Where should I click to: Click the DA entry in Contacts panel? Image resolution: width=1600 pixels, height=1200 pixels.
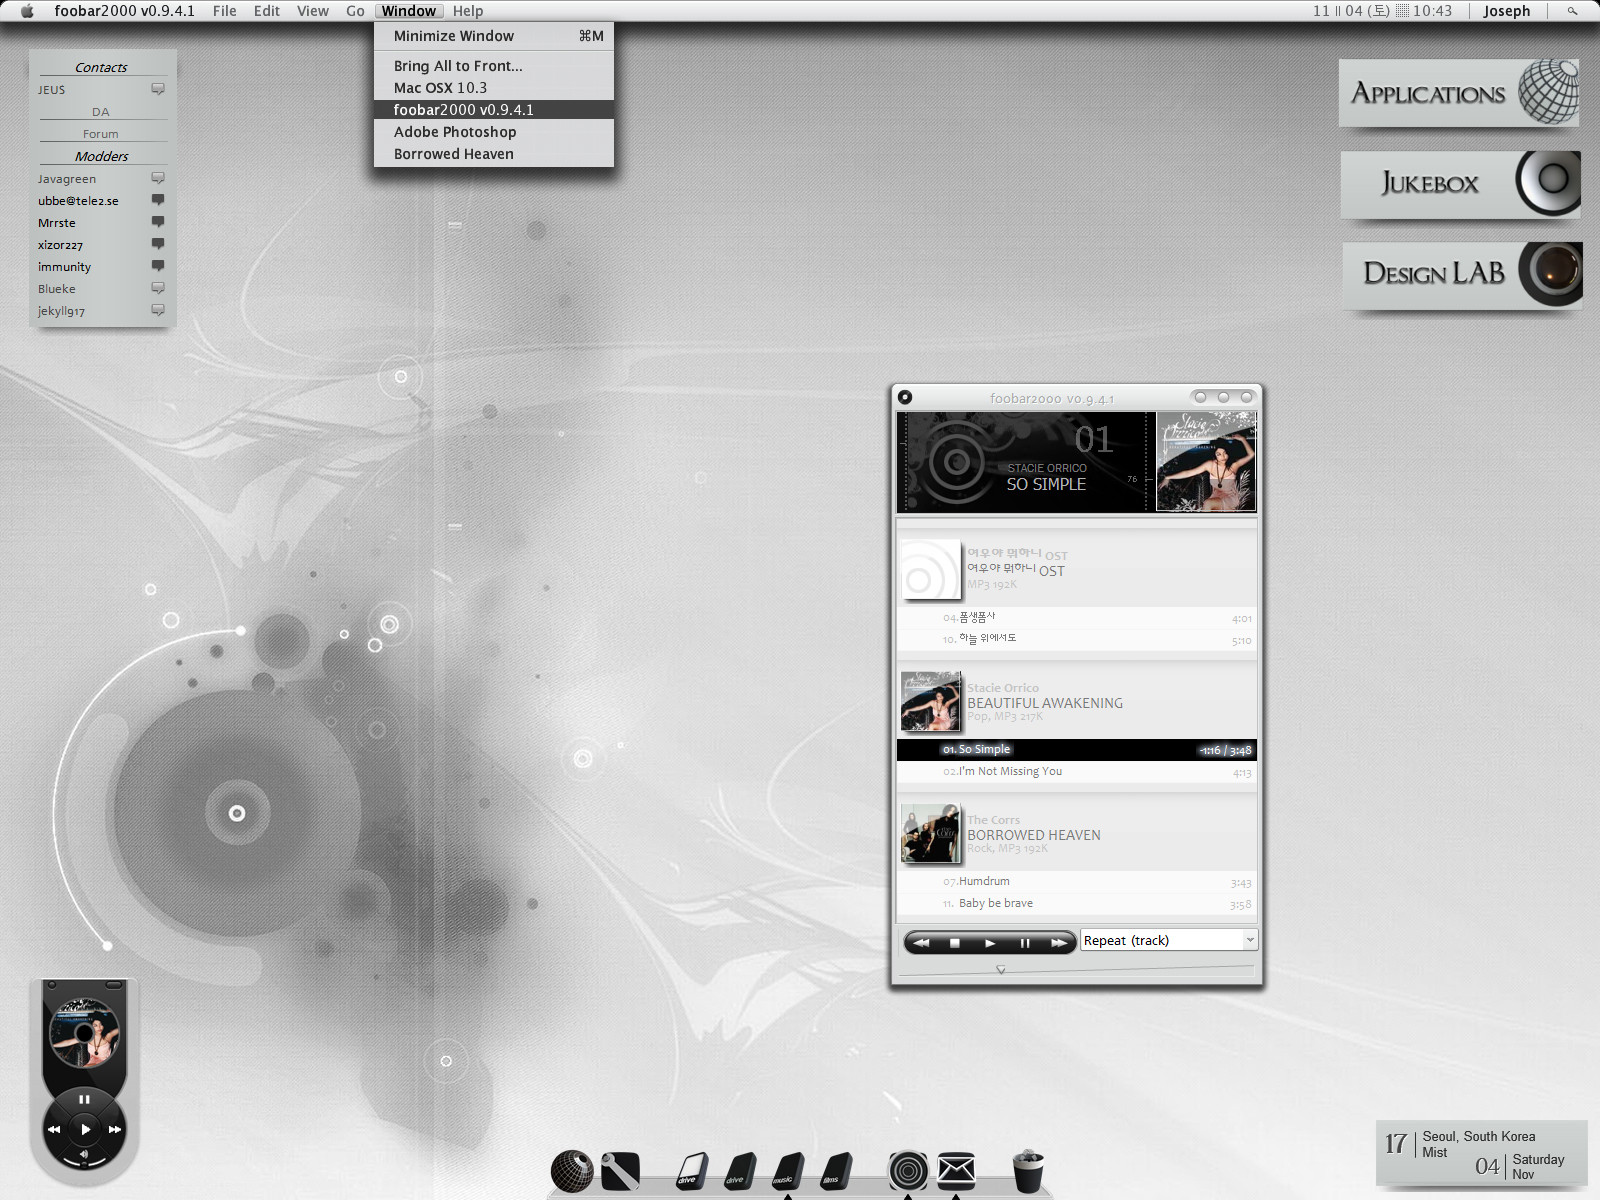(x=100, y=112)
